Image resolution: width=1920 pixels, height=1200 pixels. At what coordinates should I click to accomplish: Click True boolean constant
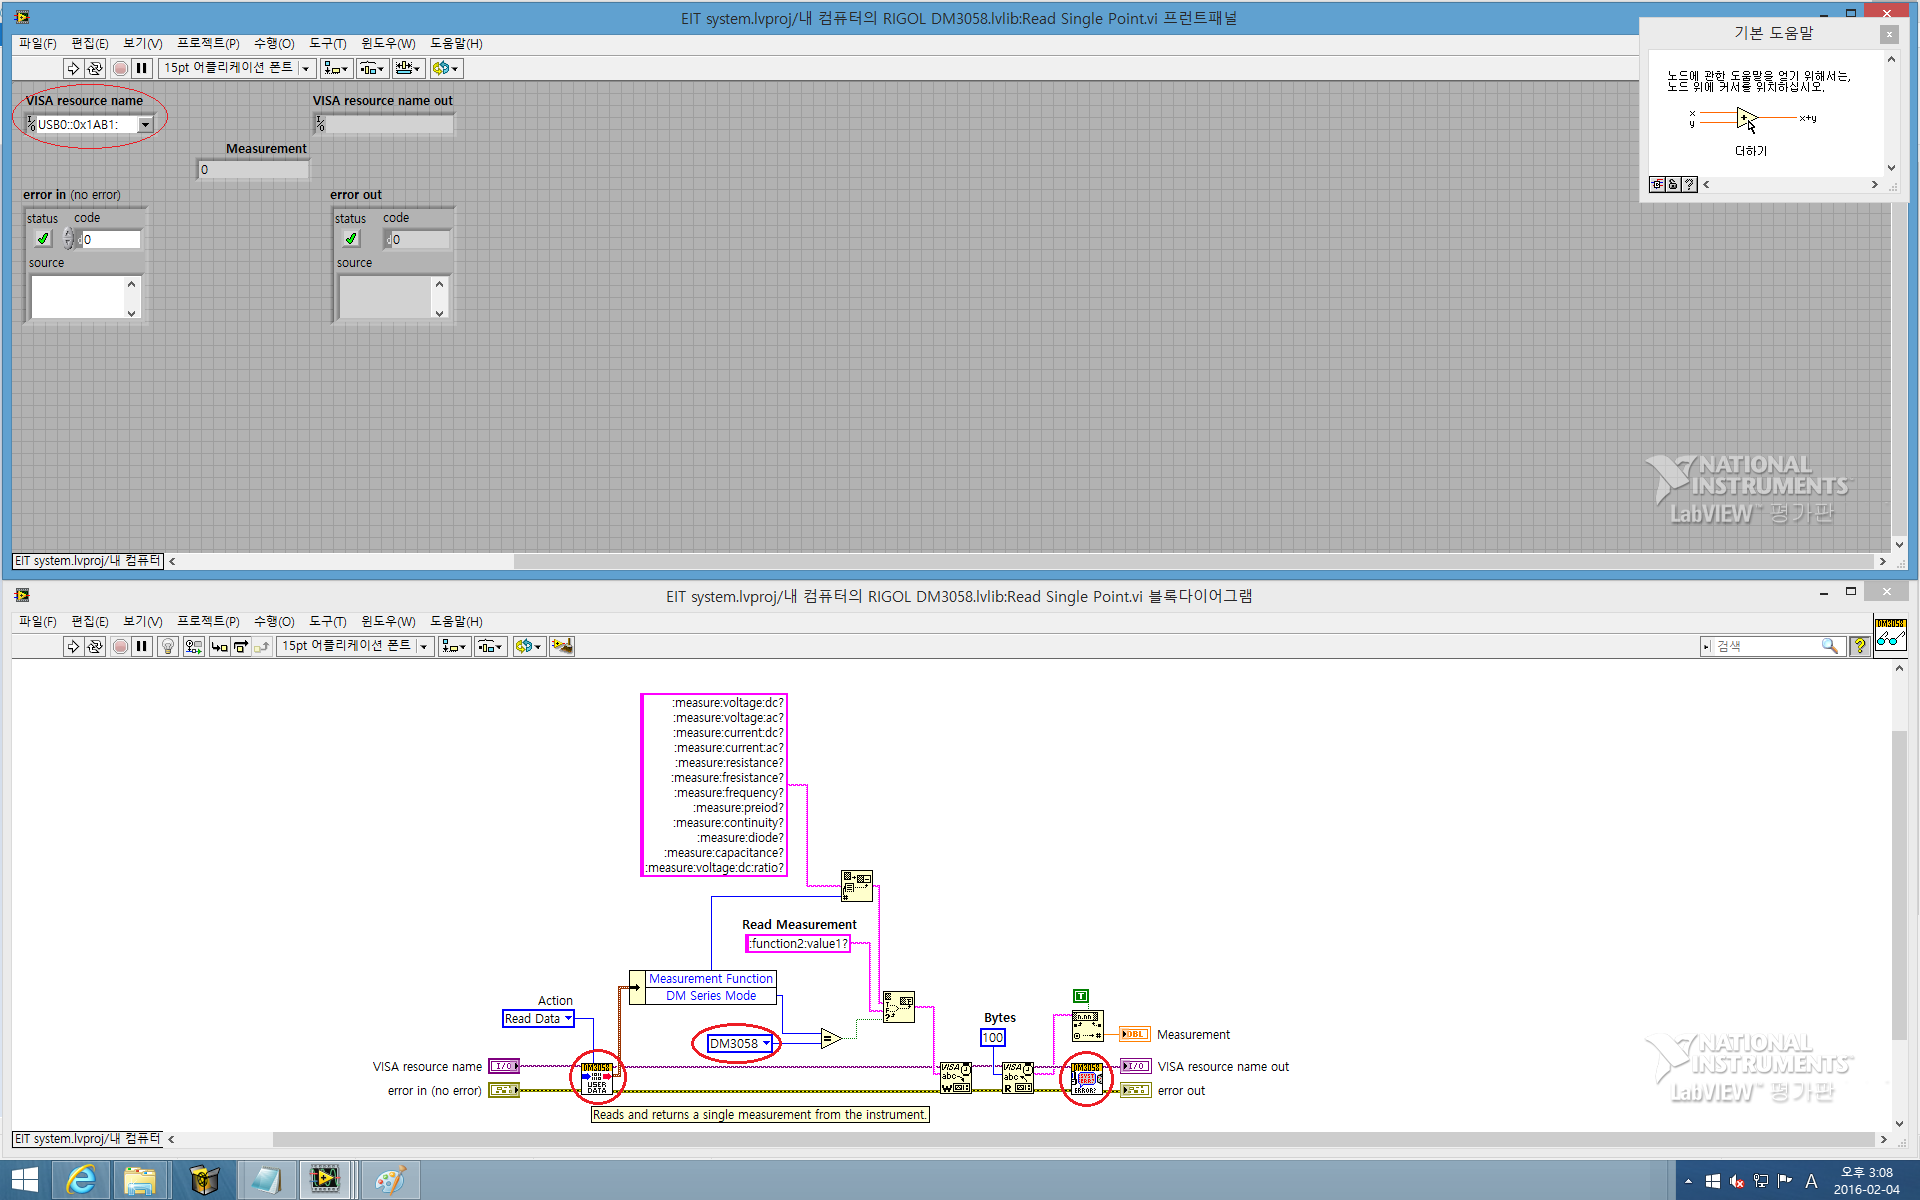point(1080,996)
